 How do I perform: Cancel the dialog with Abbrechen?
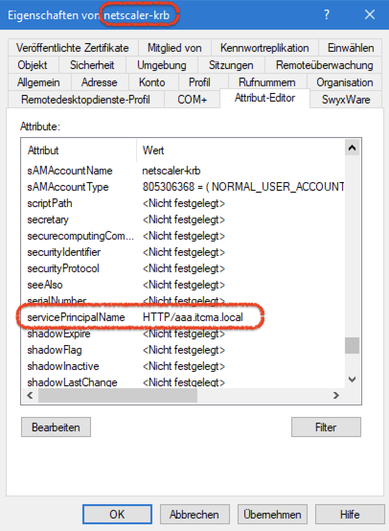(195, 514)
